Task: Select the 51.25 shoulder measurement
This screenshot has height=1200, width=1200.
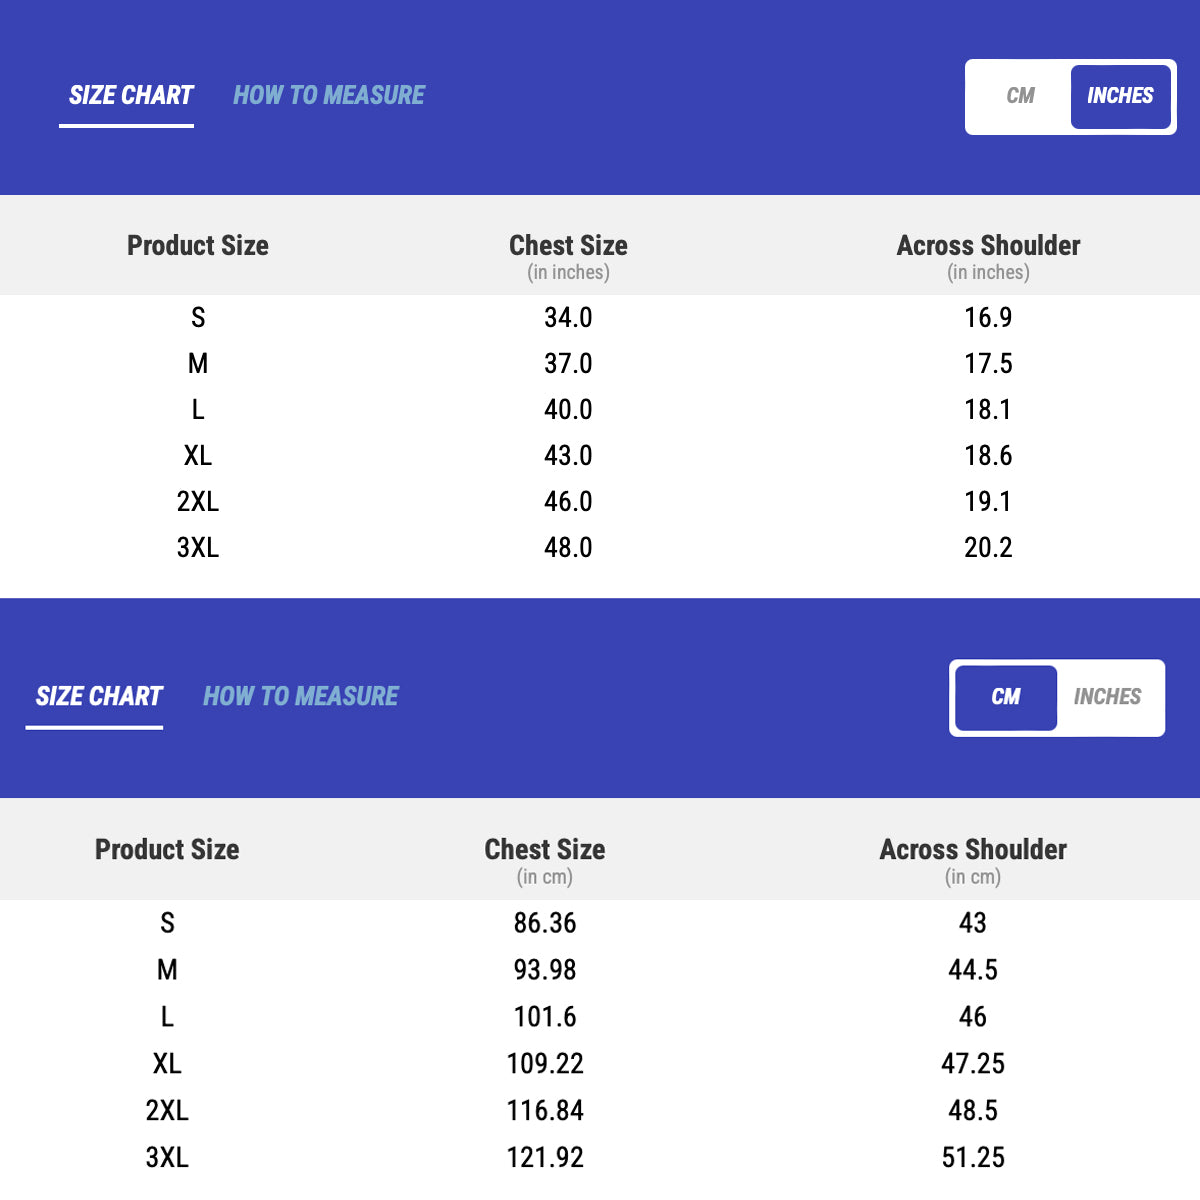Action: point(973,1158)
